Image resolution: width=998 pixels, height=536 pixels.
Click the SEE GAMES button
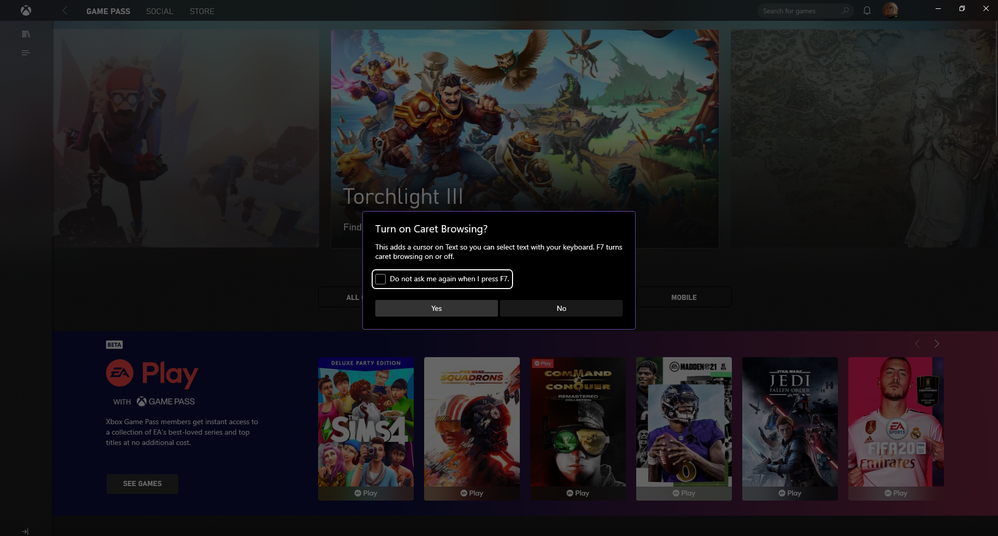142,484
